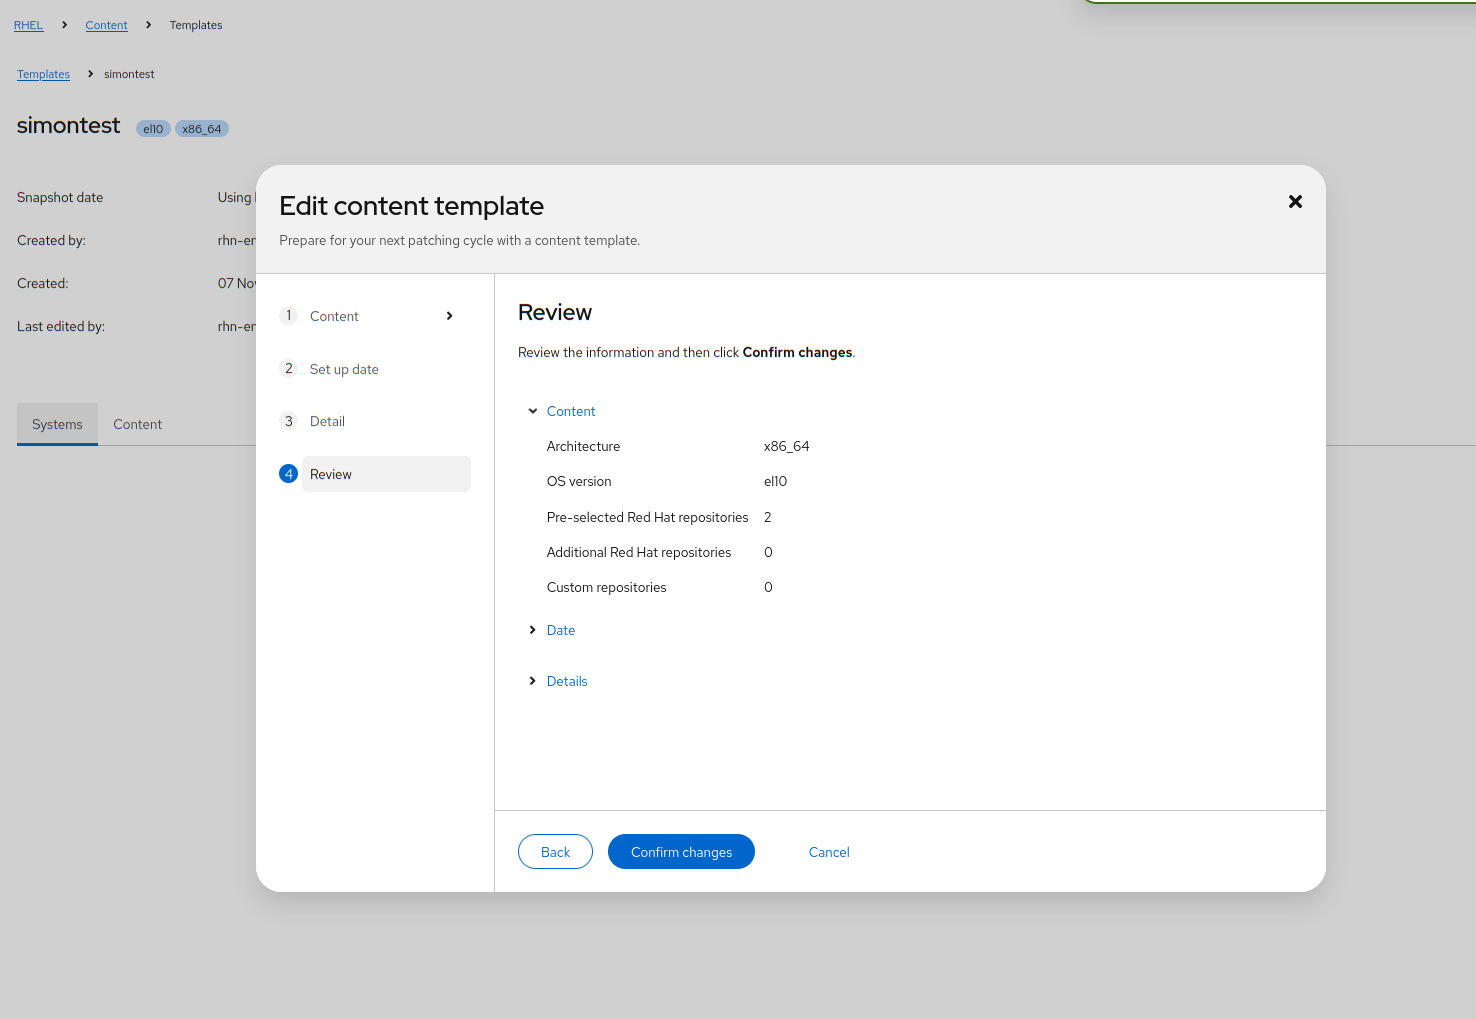Switch to the Systems tab
1476x1019 pixels.
57,425
